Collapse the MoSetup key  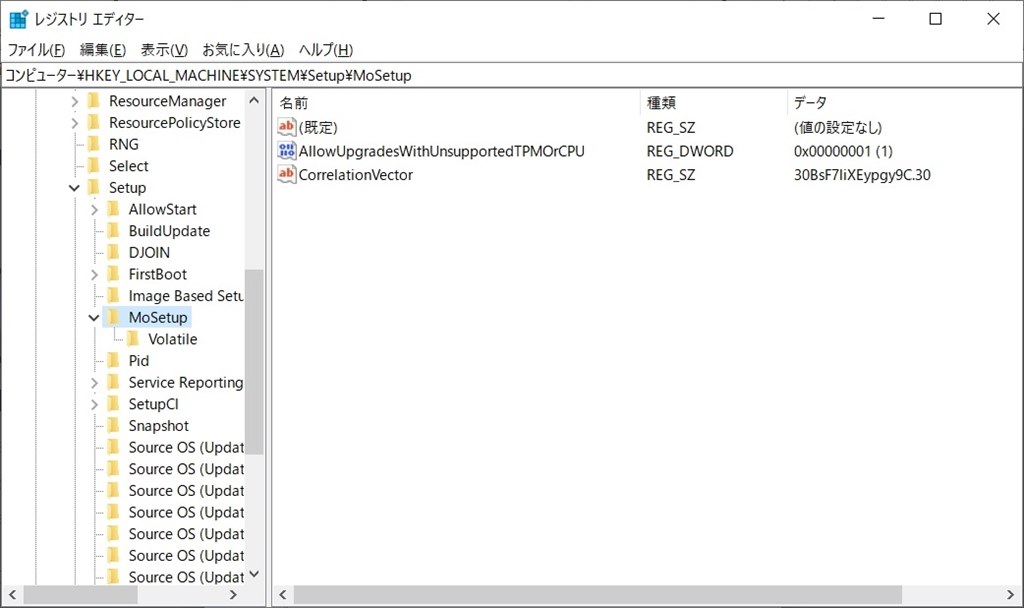pyautogui.click(x=94, y=317)
